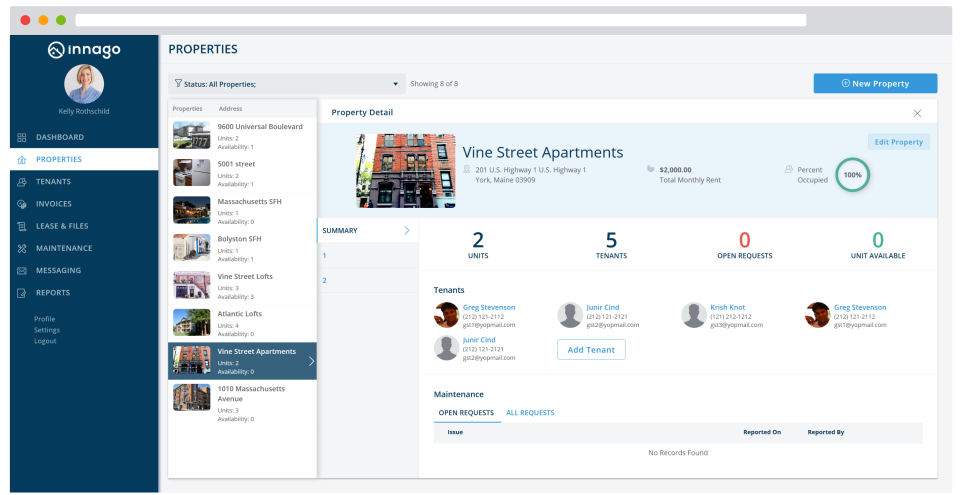Open Krish Knot tenant link
This screenshot has height=495, width=960.
727,308
